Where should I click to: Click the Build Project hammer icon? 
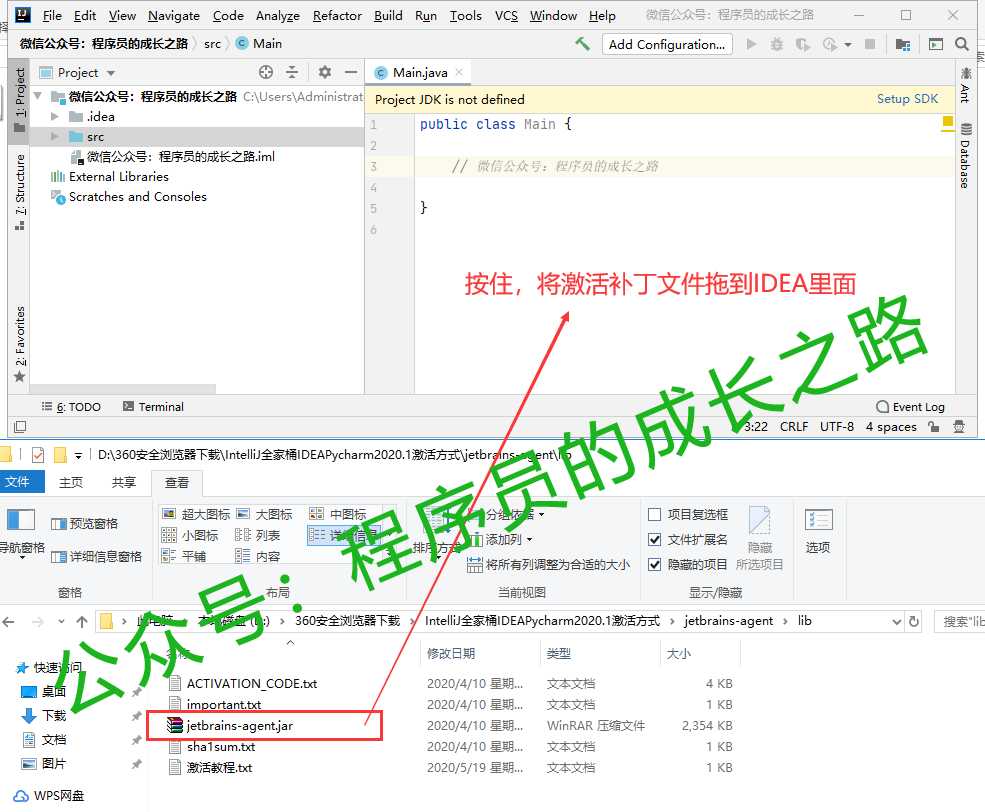coord(582,44)
